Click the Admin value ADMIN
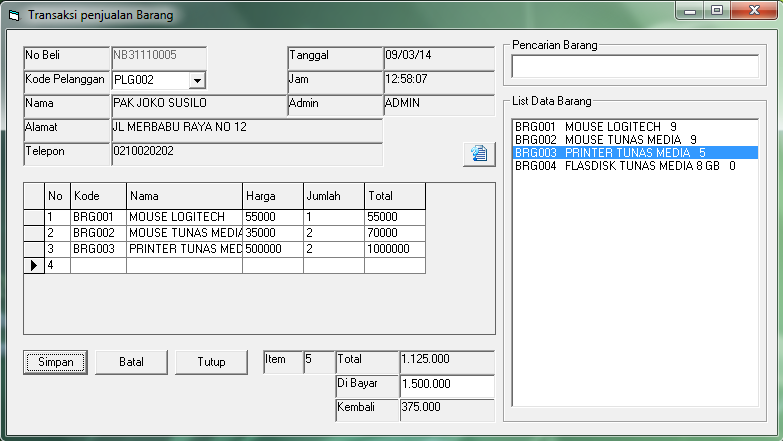The height and width of the screenshot is (441, 783). pyautogui.click(x=439, y=105)
